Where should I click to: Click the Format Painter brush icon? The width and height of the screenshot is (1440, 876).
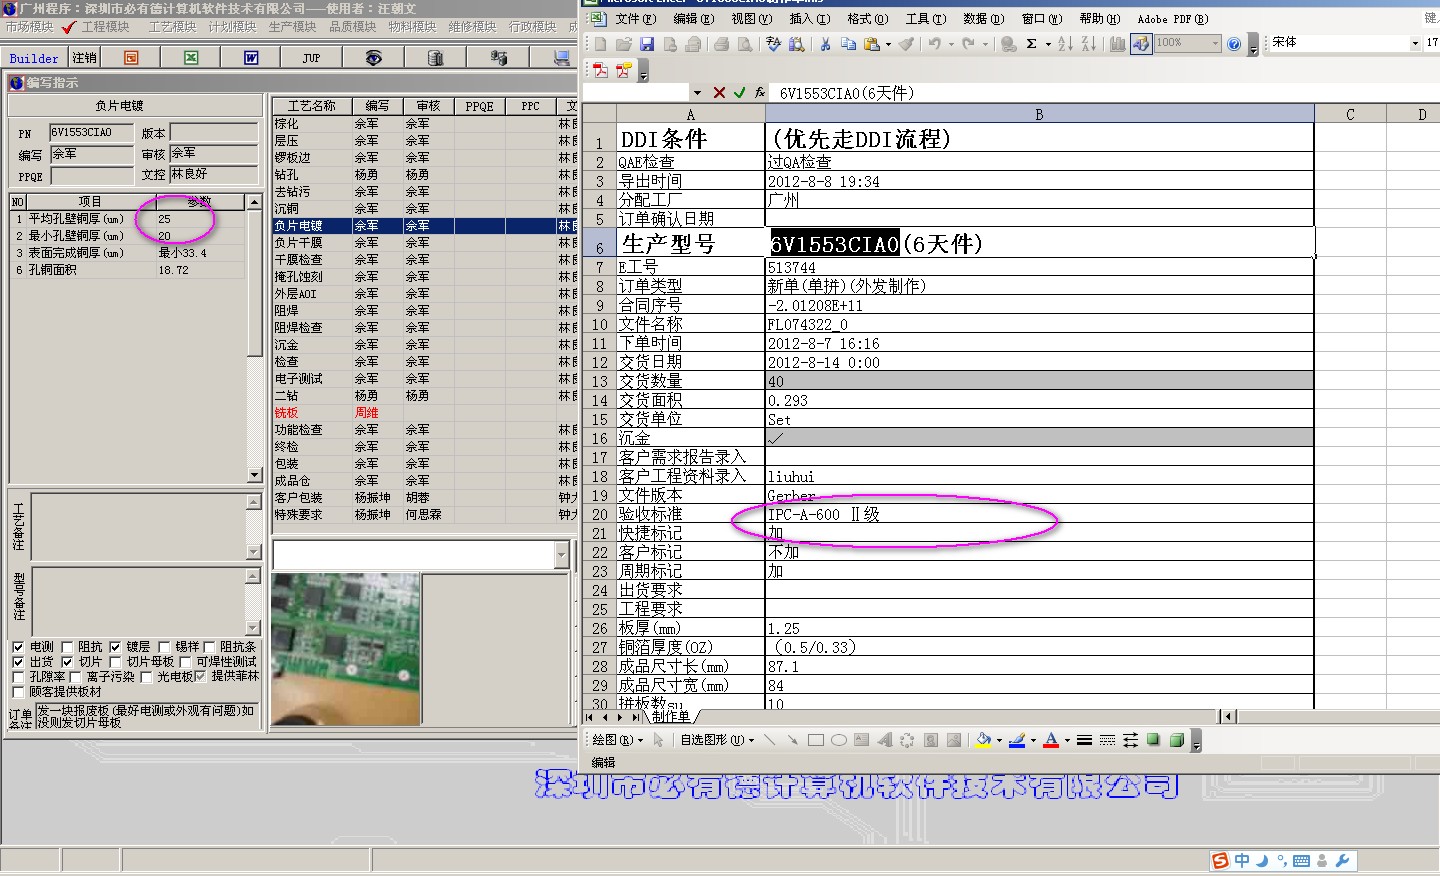[906, 44]
